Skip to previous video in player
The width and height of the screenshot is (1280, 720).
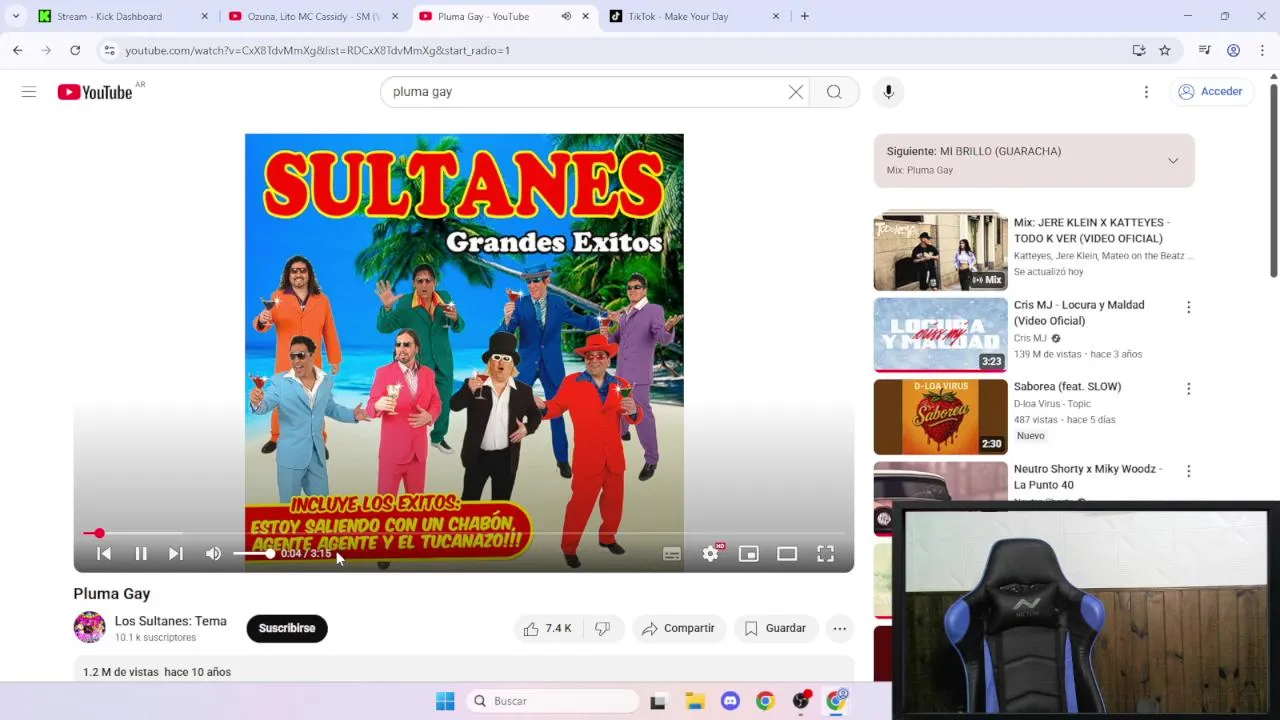104,553
